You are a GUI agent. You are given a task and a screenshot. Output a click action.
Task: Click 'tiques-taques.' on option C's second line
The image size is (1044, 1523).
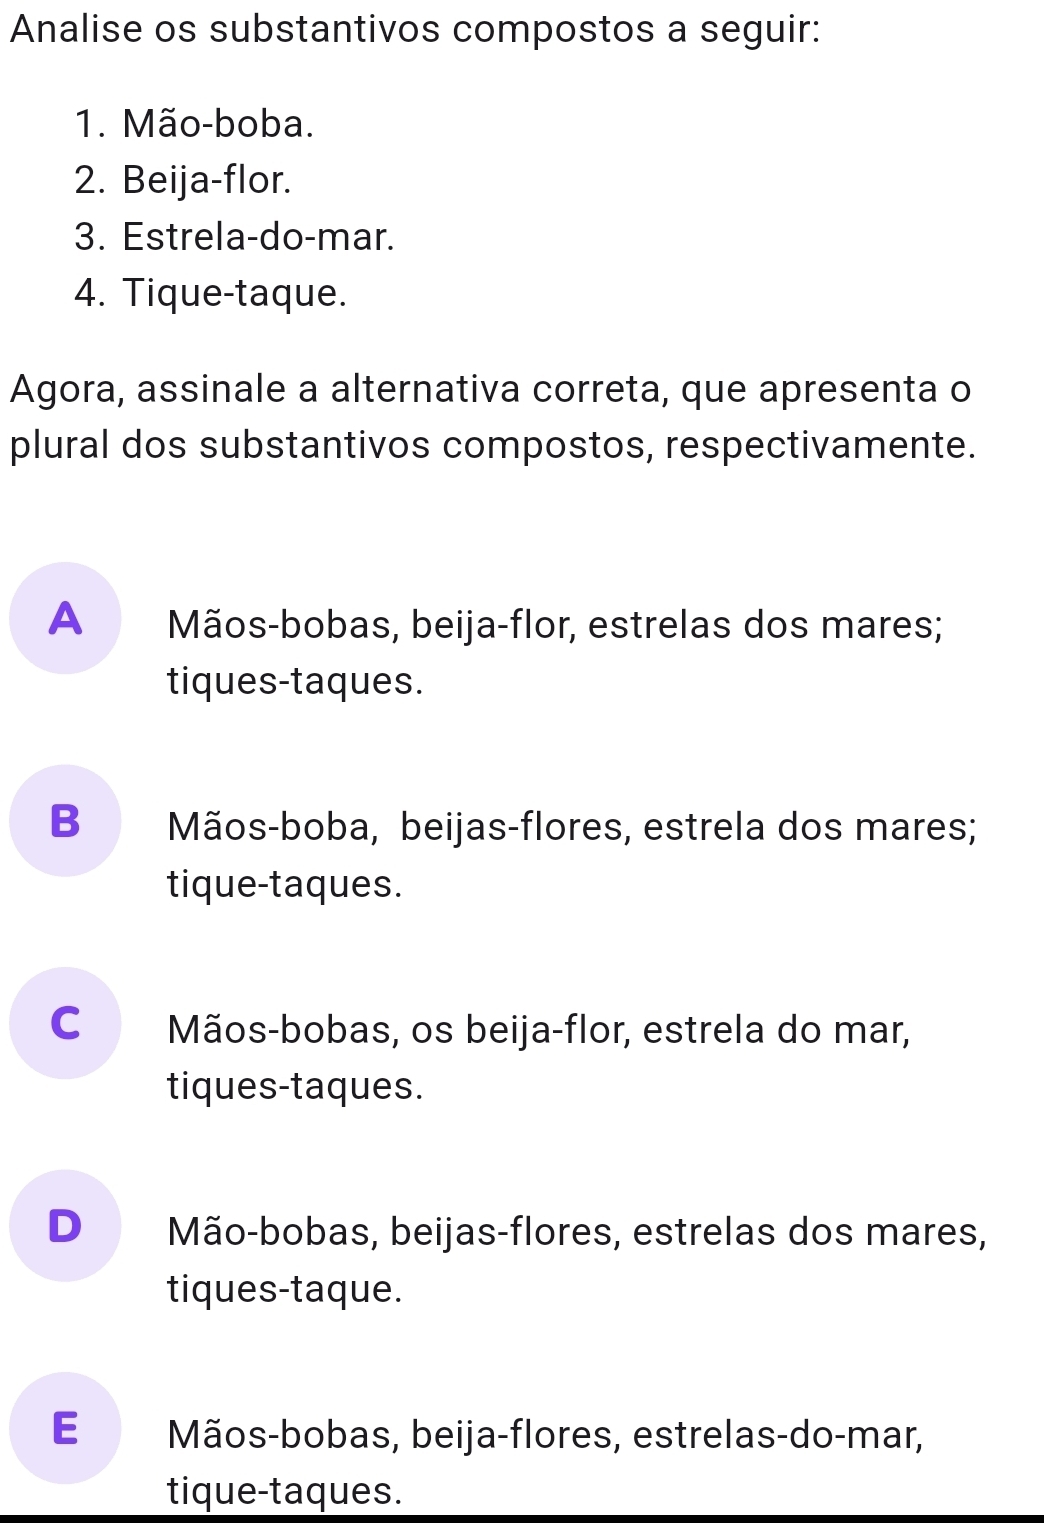tap(295, 1086)
